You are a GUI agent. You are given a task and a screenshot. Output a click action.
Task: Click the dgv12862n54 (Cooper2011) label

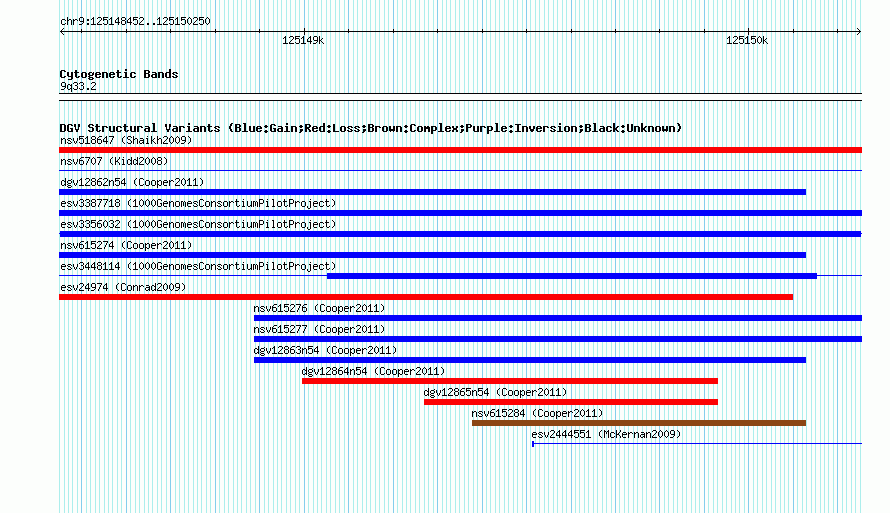click(x=132, y=182)
